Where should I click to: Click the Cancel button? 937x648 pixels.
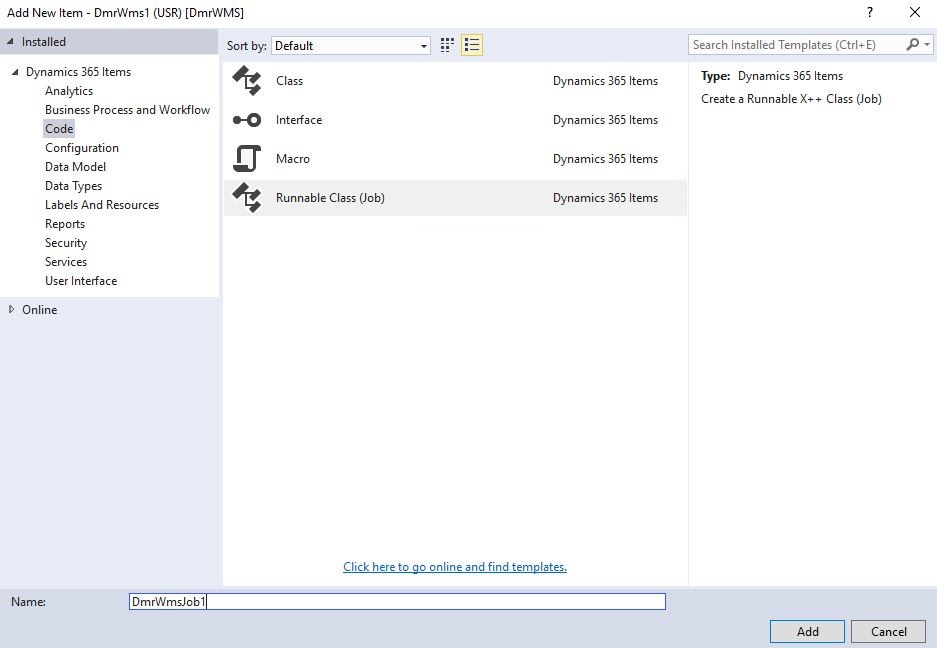pyautogui.click(x=889, y=631)
